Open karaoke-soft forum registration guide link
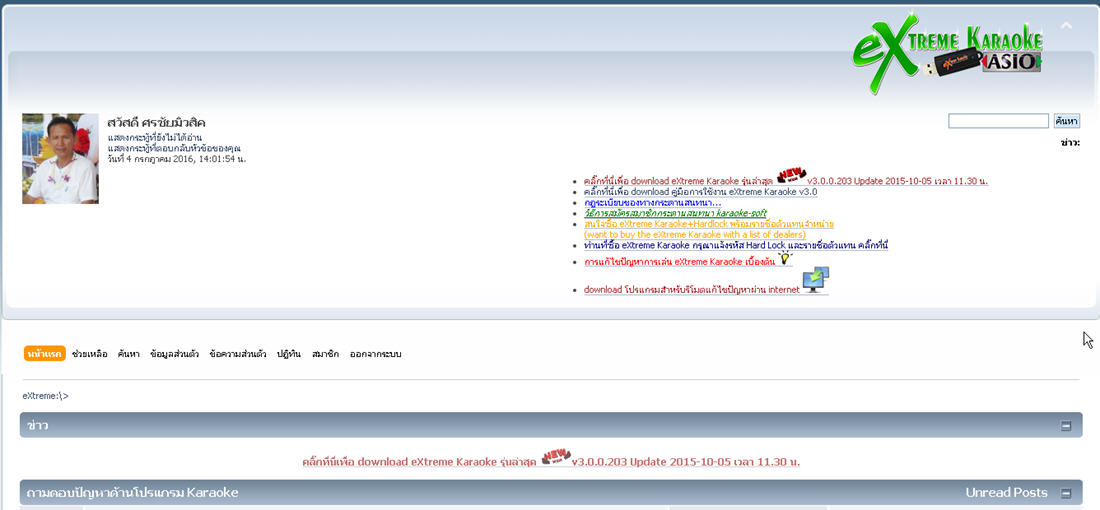 [675, 213]
